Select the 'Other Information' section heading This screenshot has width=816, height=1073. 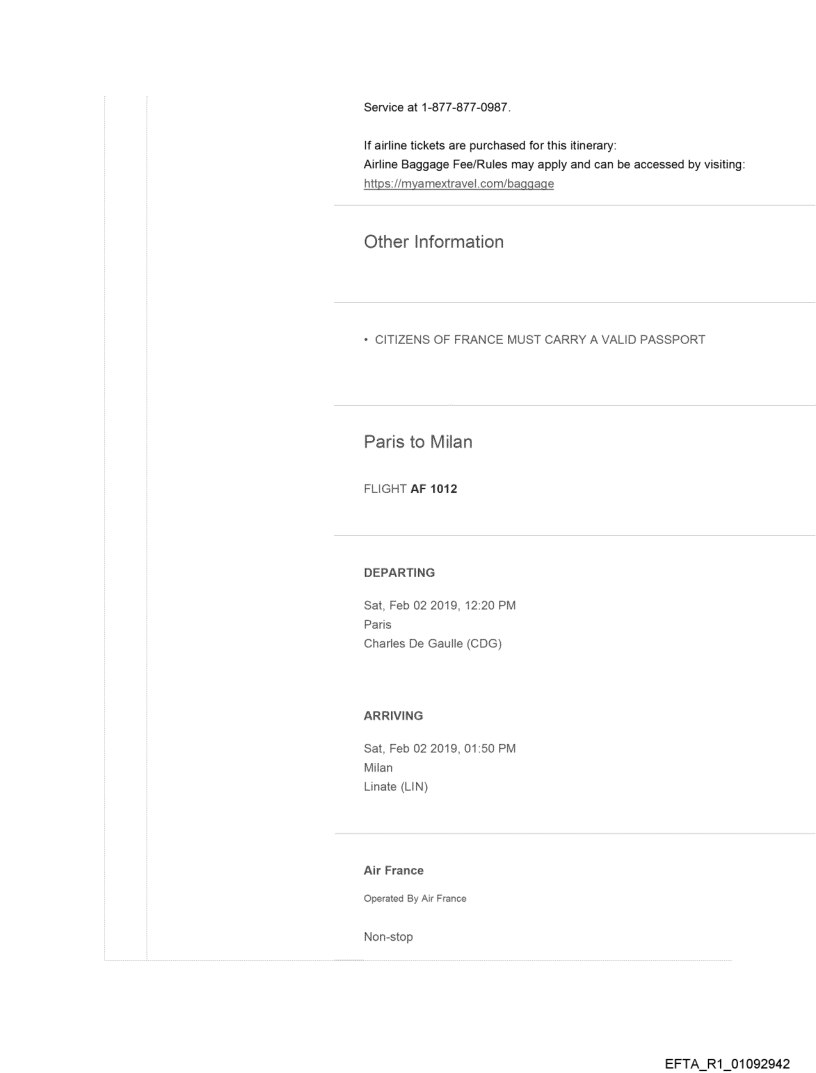point(434,242)
